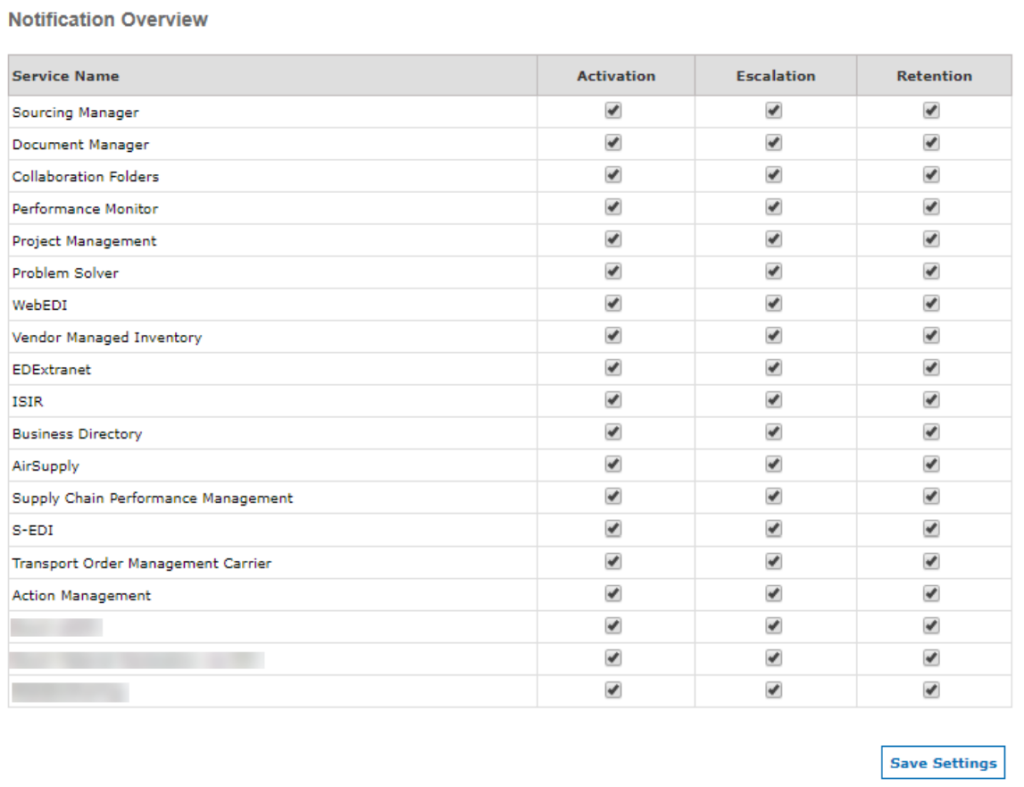This screenshot has width=1024, height=787.
Task: Click the Transport Order Management Carrier label
Action: coord(141,563)
